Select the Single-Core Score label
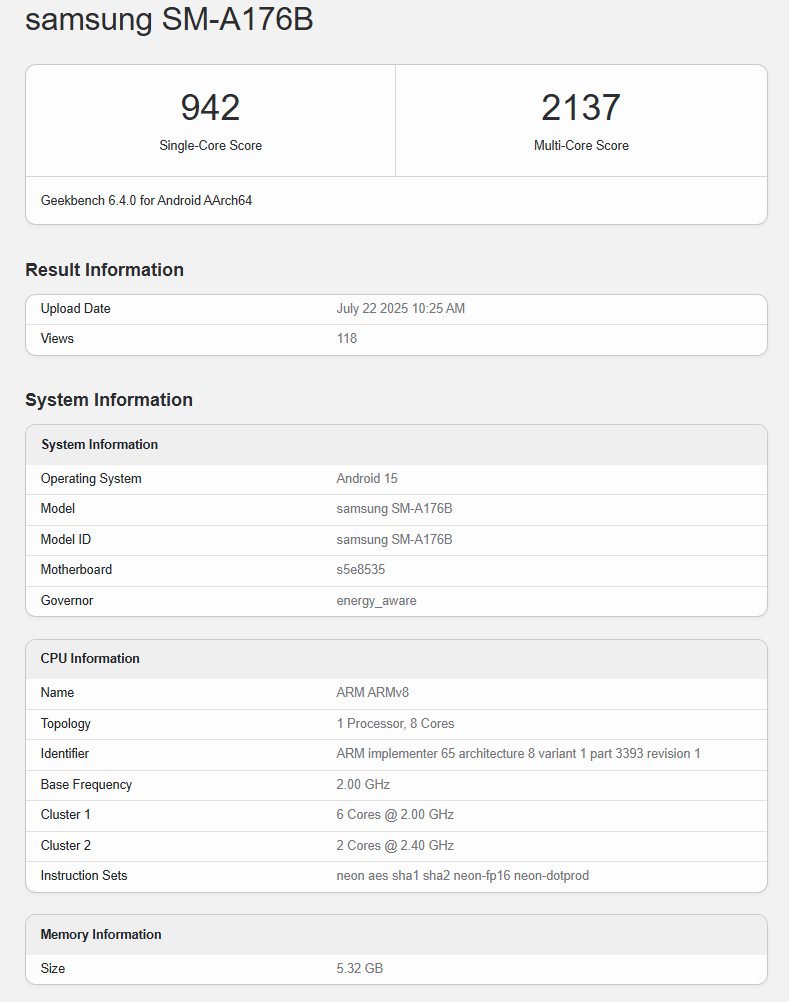This screenshot has width=789, height=1002. pyautogui.click(x=210, y=146)
